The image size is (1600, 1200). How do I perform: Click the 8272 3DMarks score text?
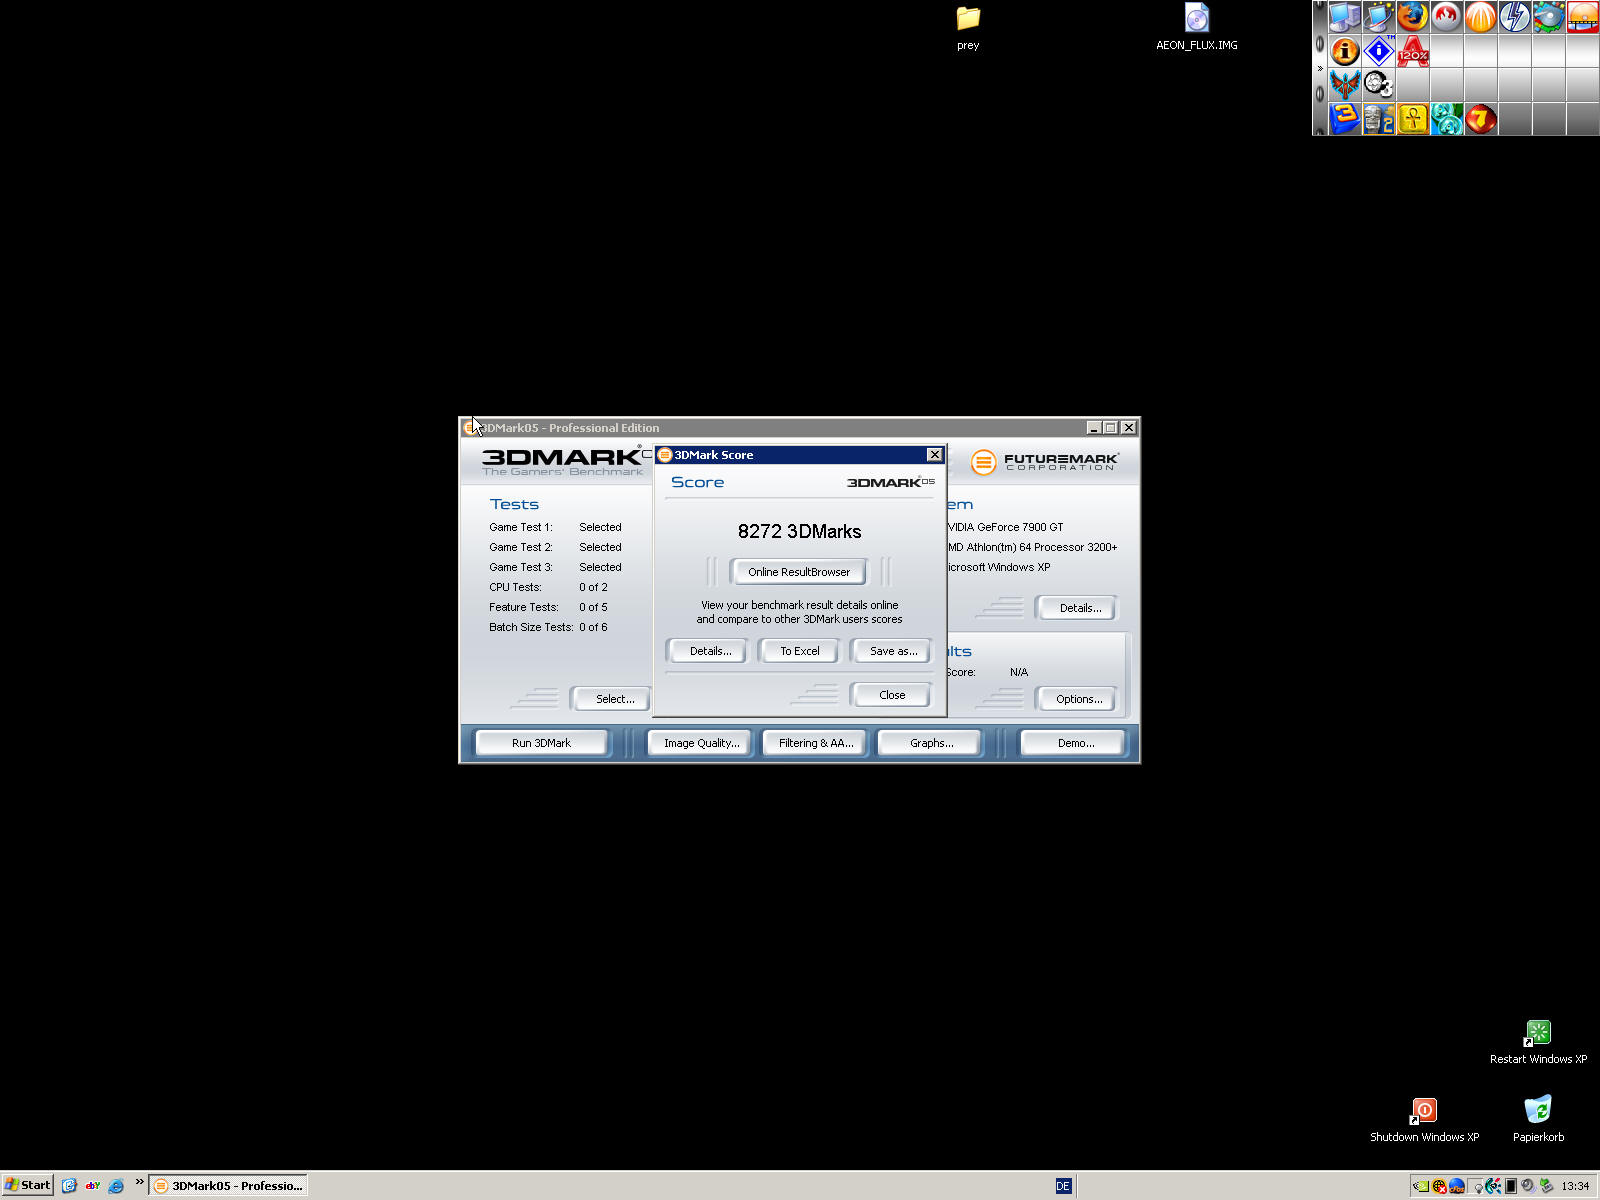[x=799, y=531]
